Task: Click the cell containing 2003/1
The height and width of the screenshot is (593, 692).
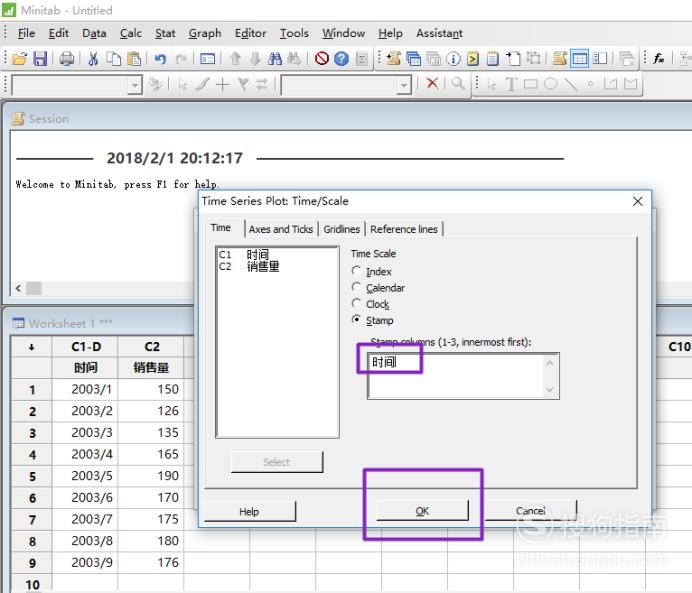Action: click(86, 390)
